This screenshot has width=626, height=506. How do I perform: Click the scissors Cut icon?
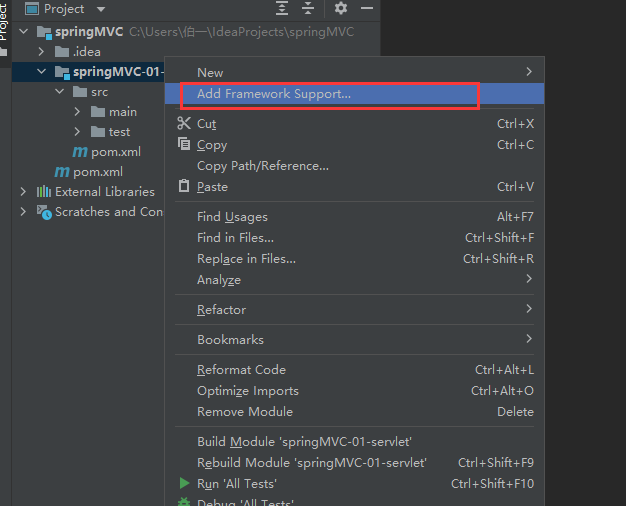184,123
